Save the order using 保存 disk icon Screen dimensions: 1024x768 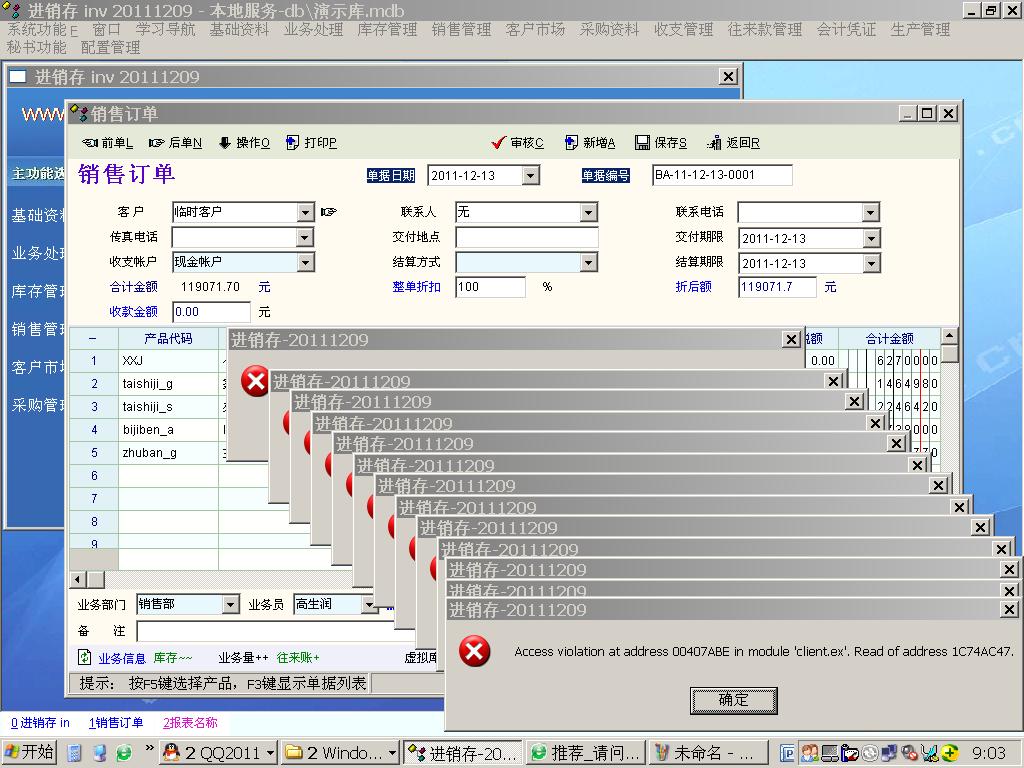click(x=642, y=143)
